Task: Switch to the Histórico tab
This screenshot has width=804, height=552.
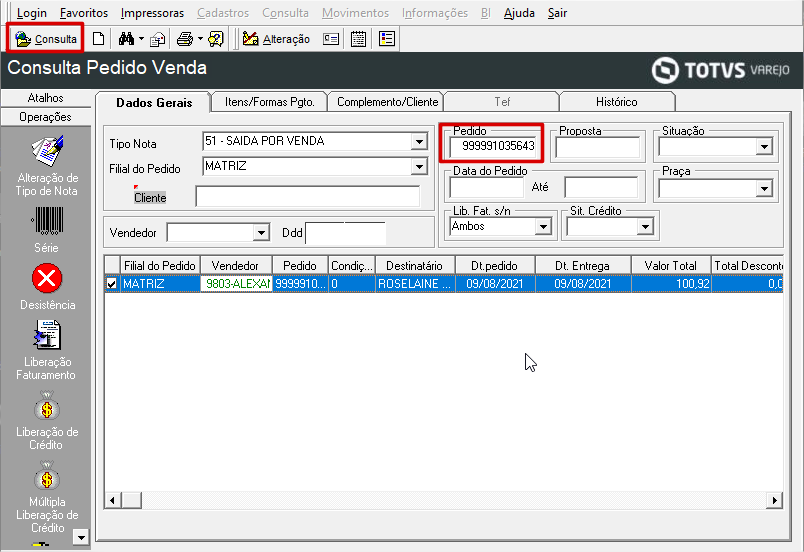Action: click(x=616, y=102)
